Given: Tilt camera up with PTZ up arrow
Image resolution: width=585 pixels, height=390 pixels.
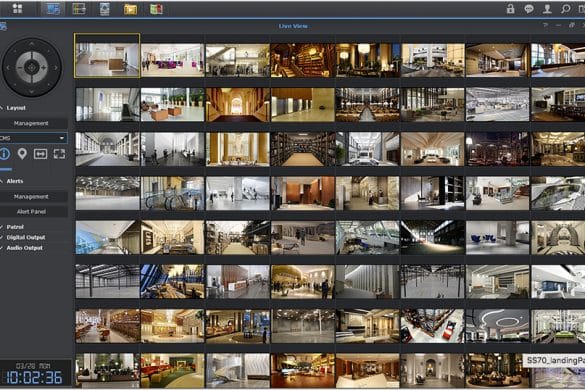Looking at the screenshot, I should 32,44.
